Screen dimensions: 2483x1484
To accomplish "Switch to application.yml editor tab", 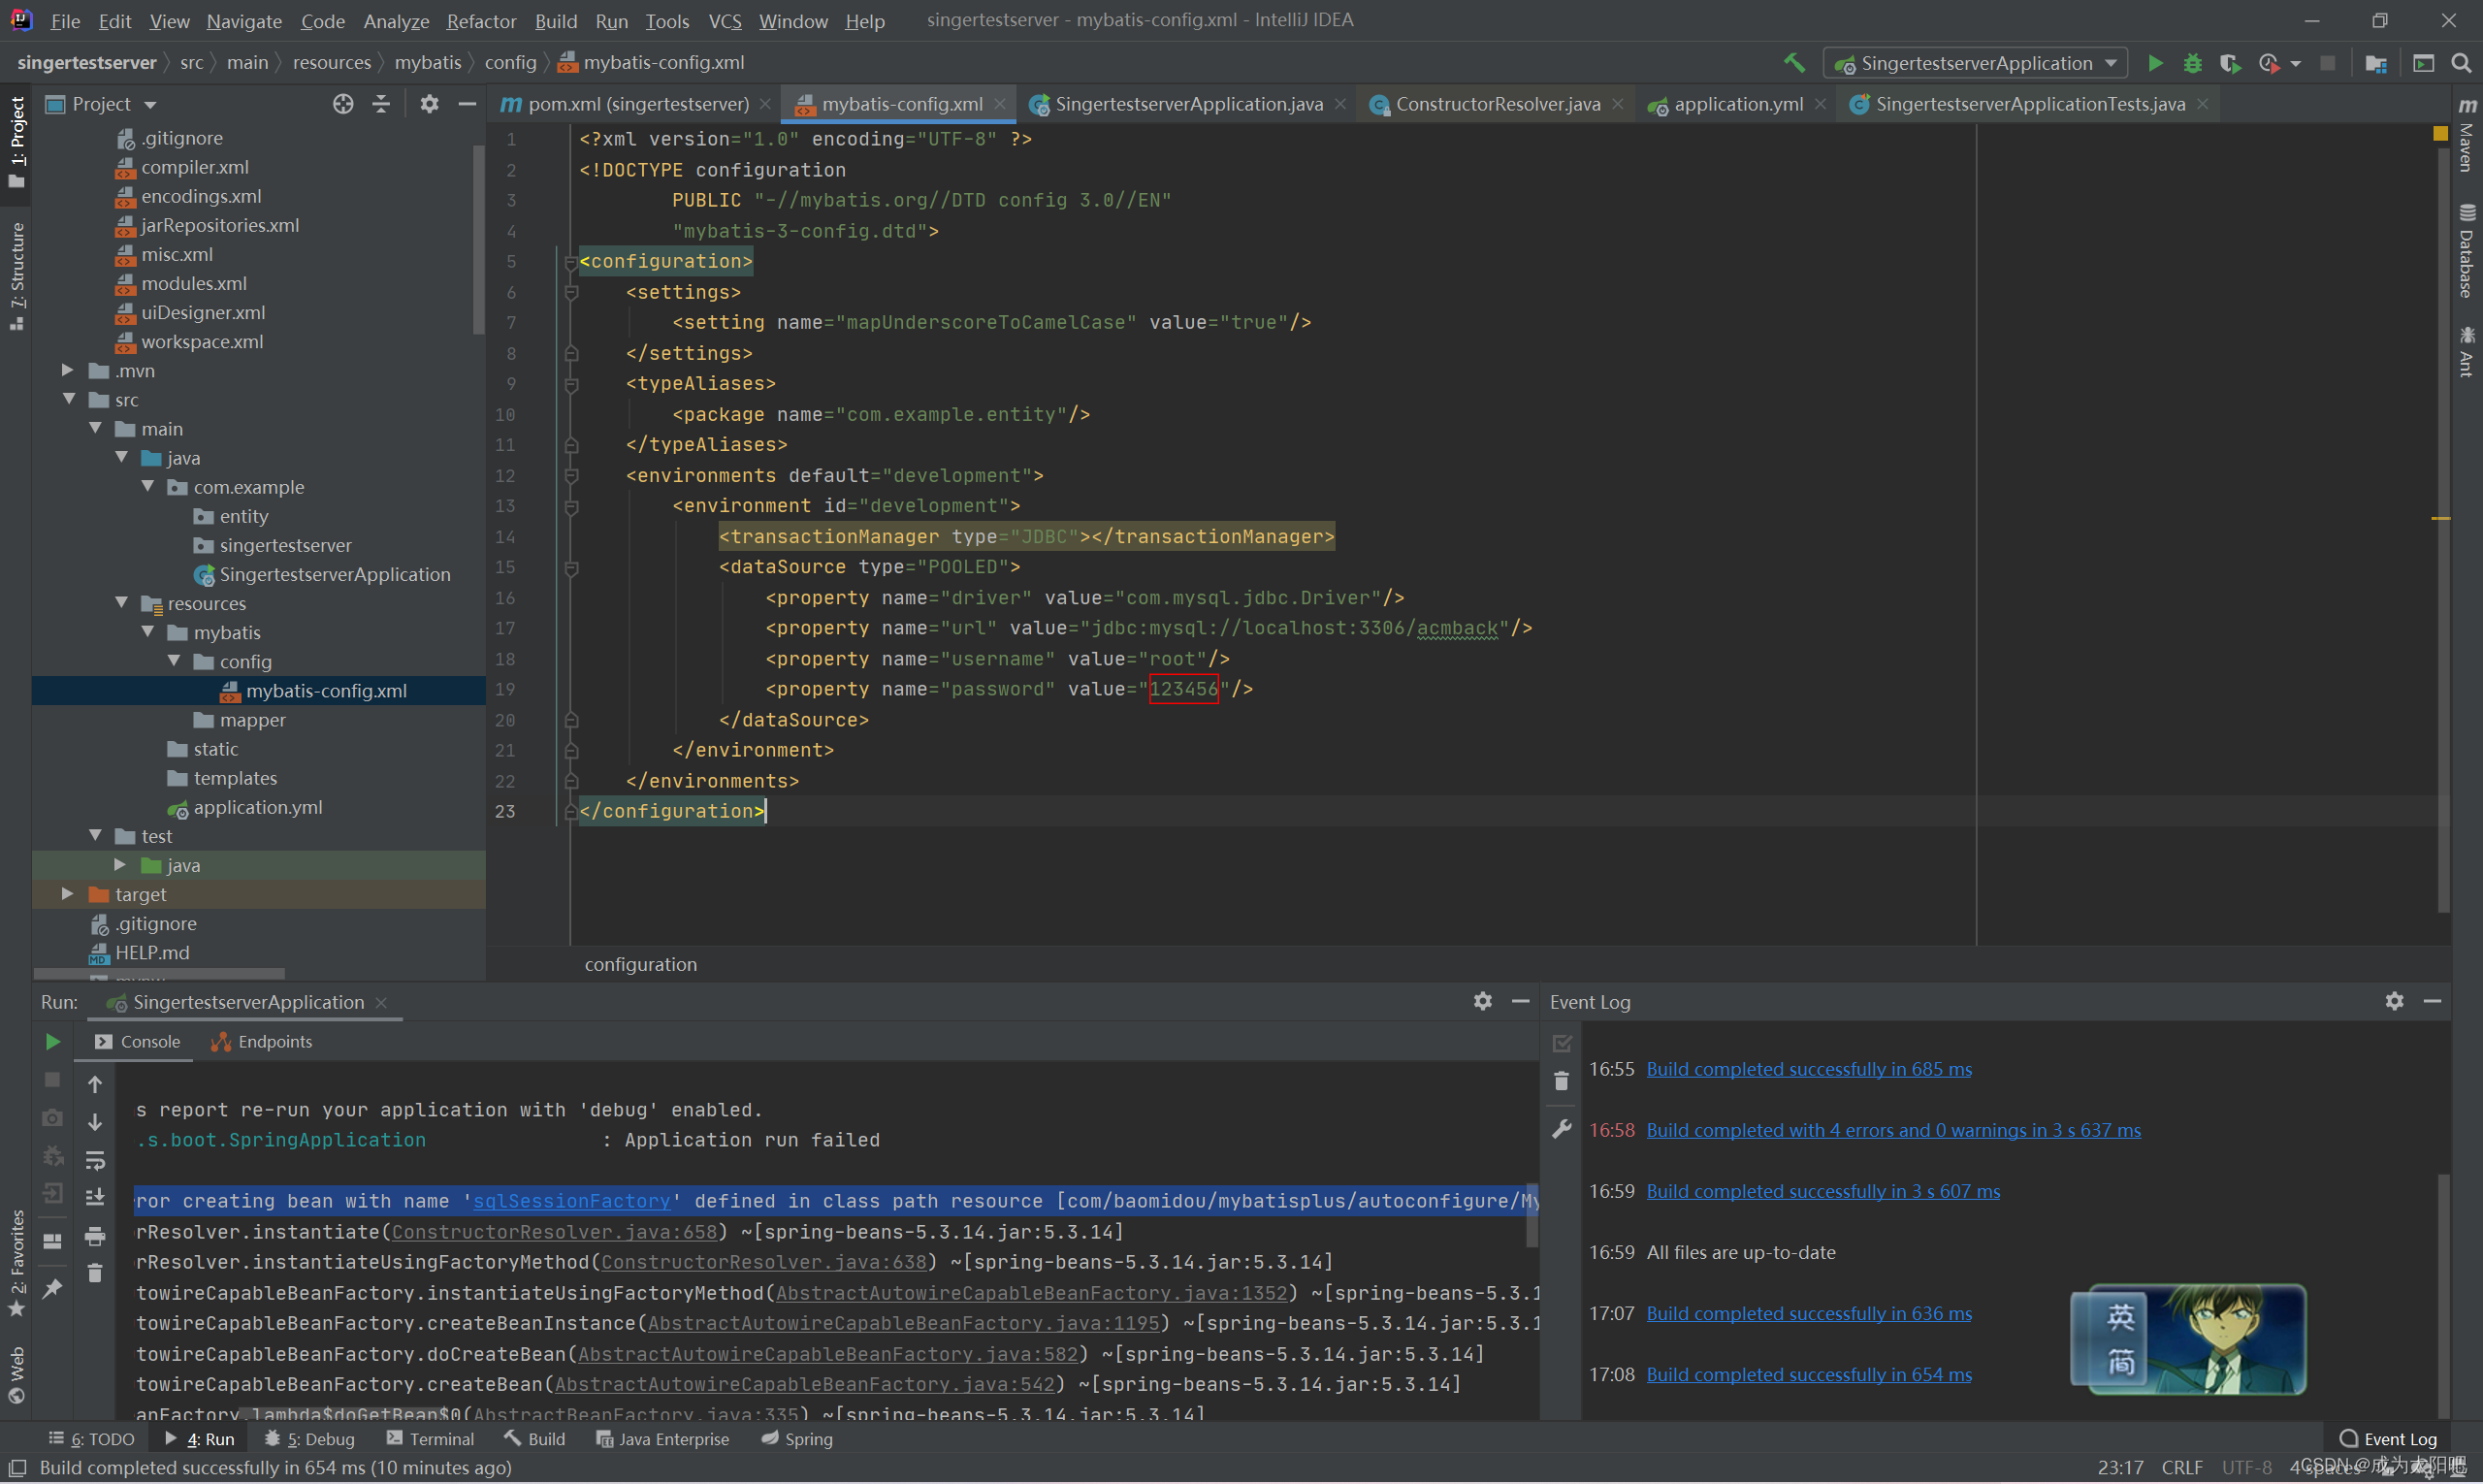I will coord(1737,104).
